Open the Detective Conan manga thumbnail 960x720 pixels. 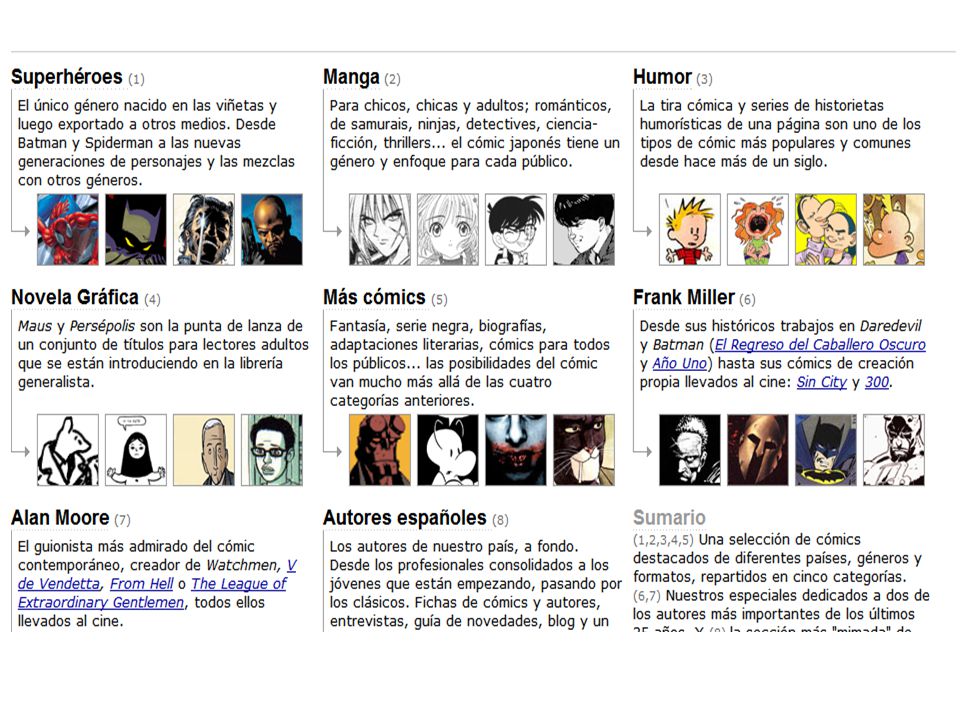[x=516, y=230]
